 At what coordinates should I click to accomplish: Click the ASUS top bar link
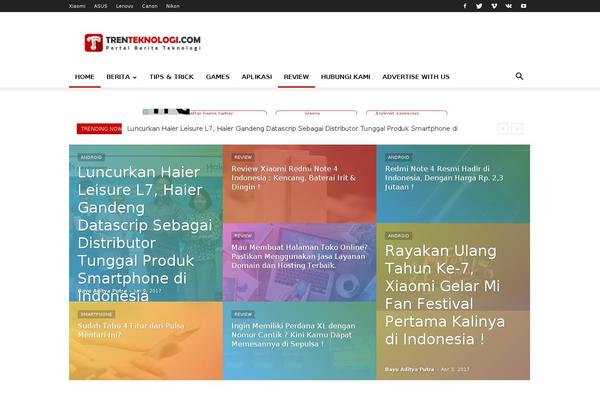(x=101, y=6)
